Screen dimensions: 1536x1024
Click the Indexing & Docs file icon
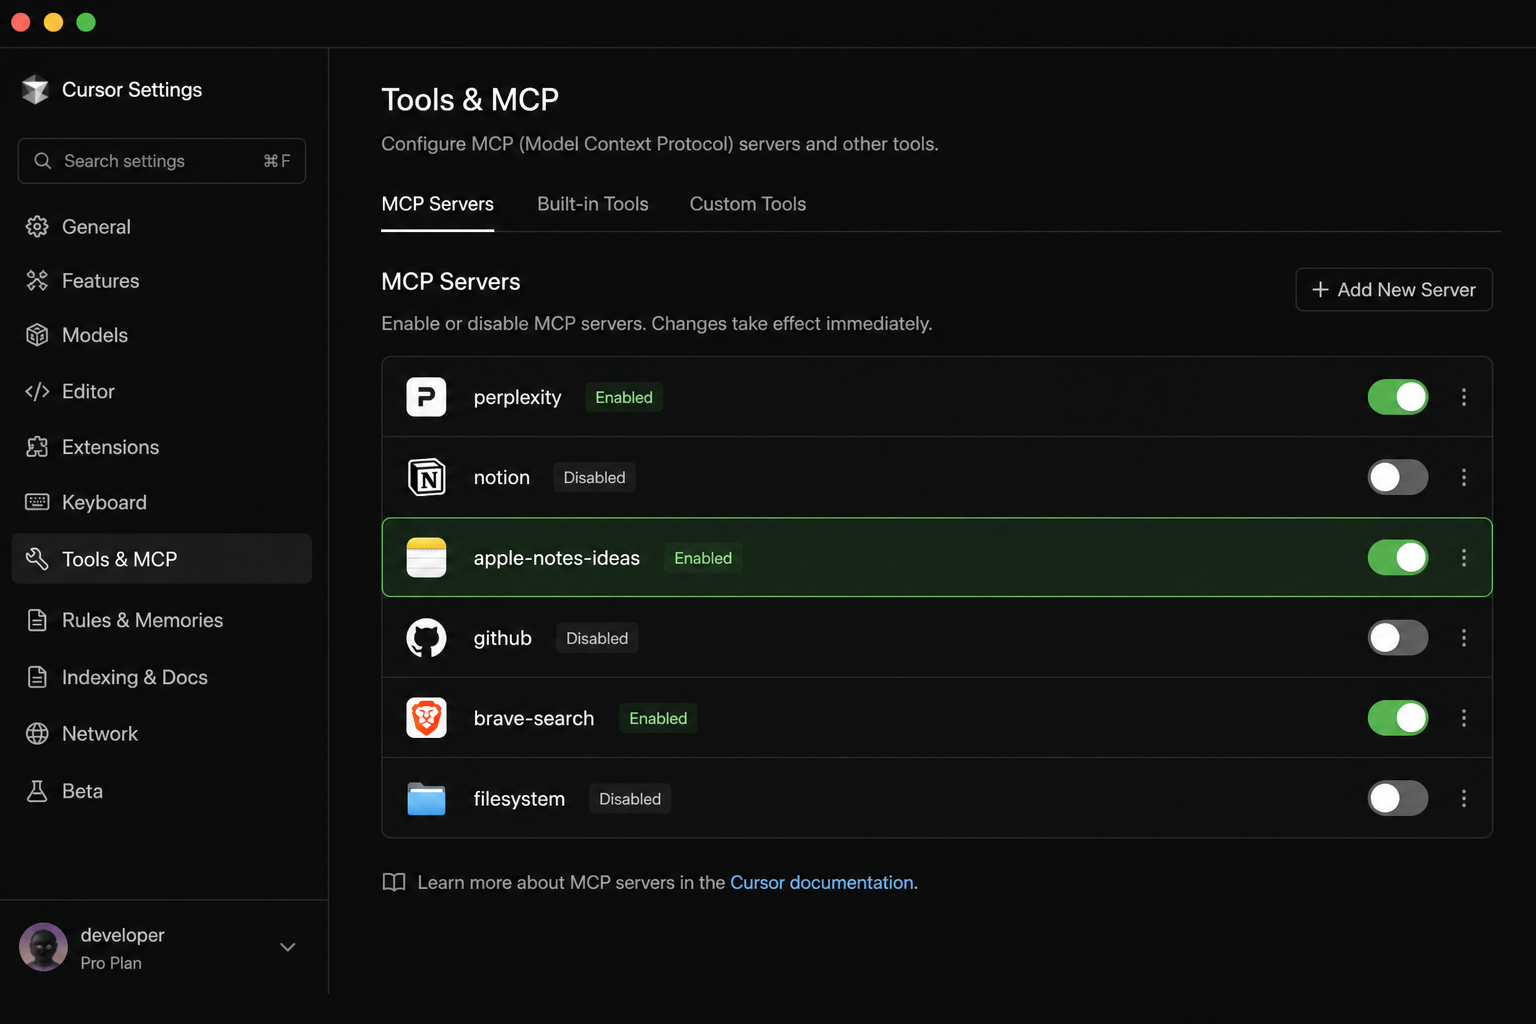point(37,677)
